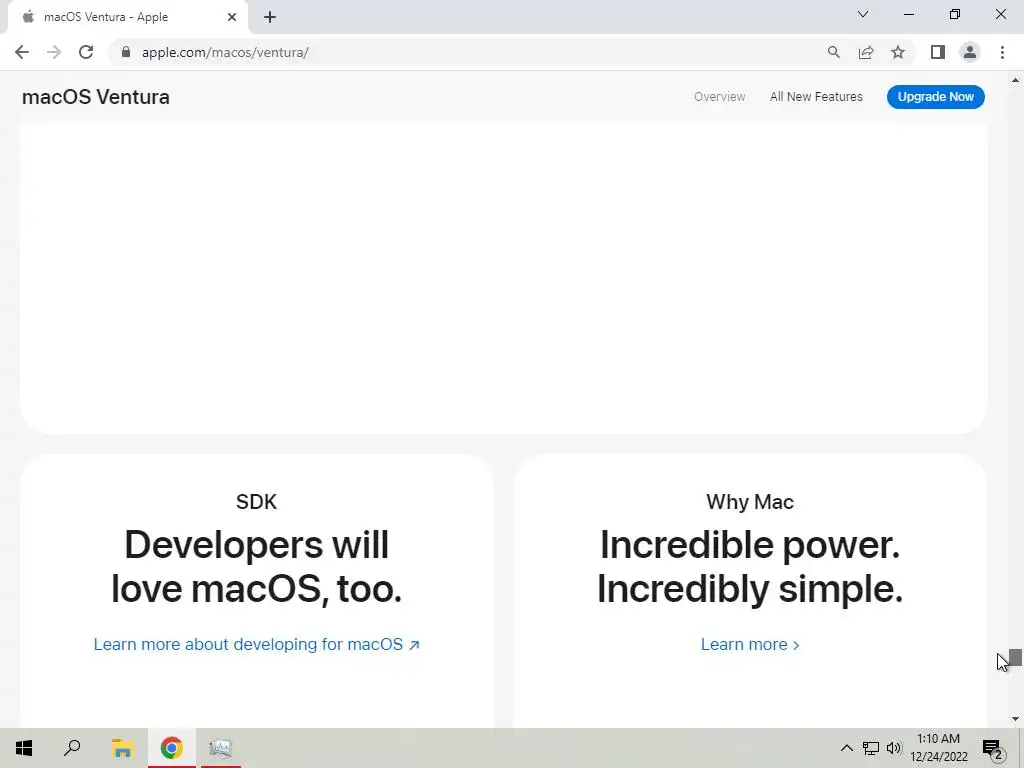This screenshot has width=1024, height=768.
Task: Click the Chrome taskbar icon
Action: point(171,748)
